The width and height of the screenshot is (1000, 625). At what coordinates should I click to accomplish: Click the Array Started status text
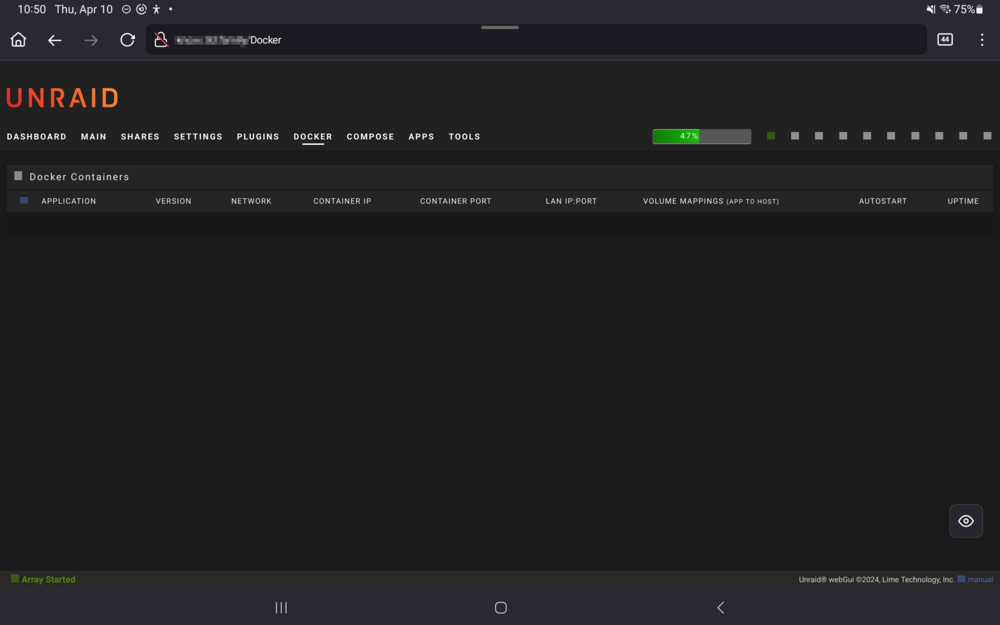[48, 579]
